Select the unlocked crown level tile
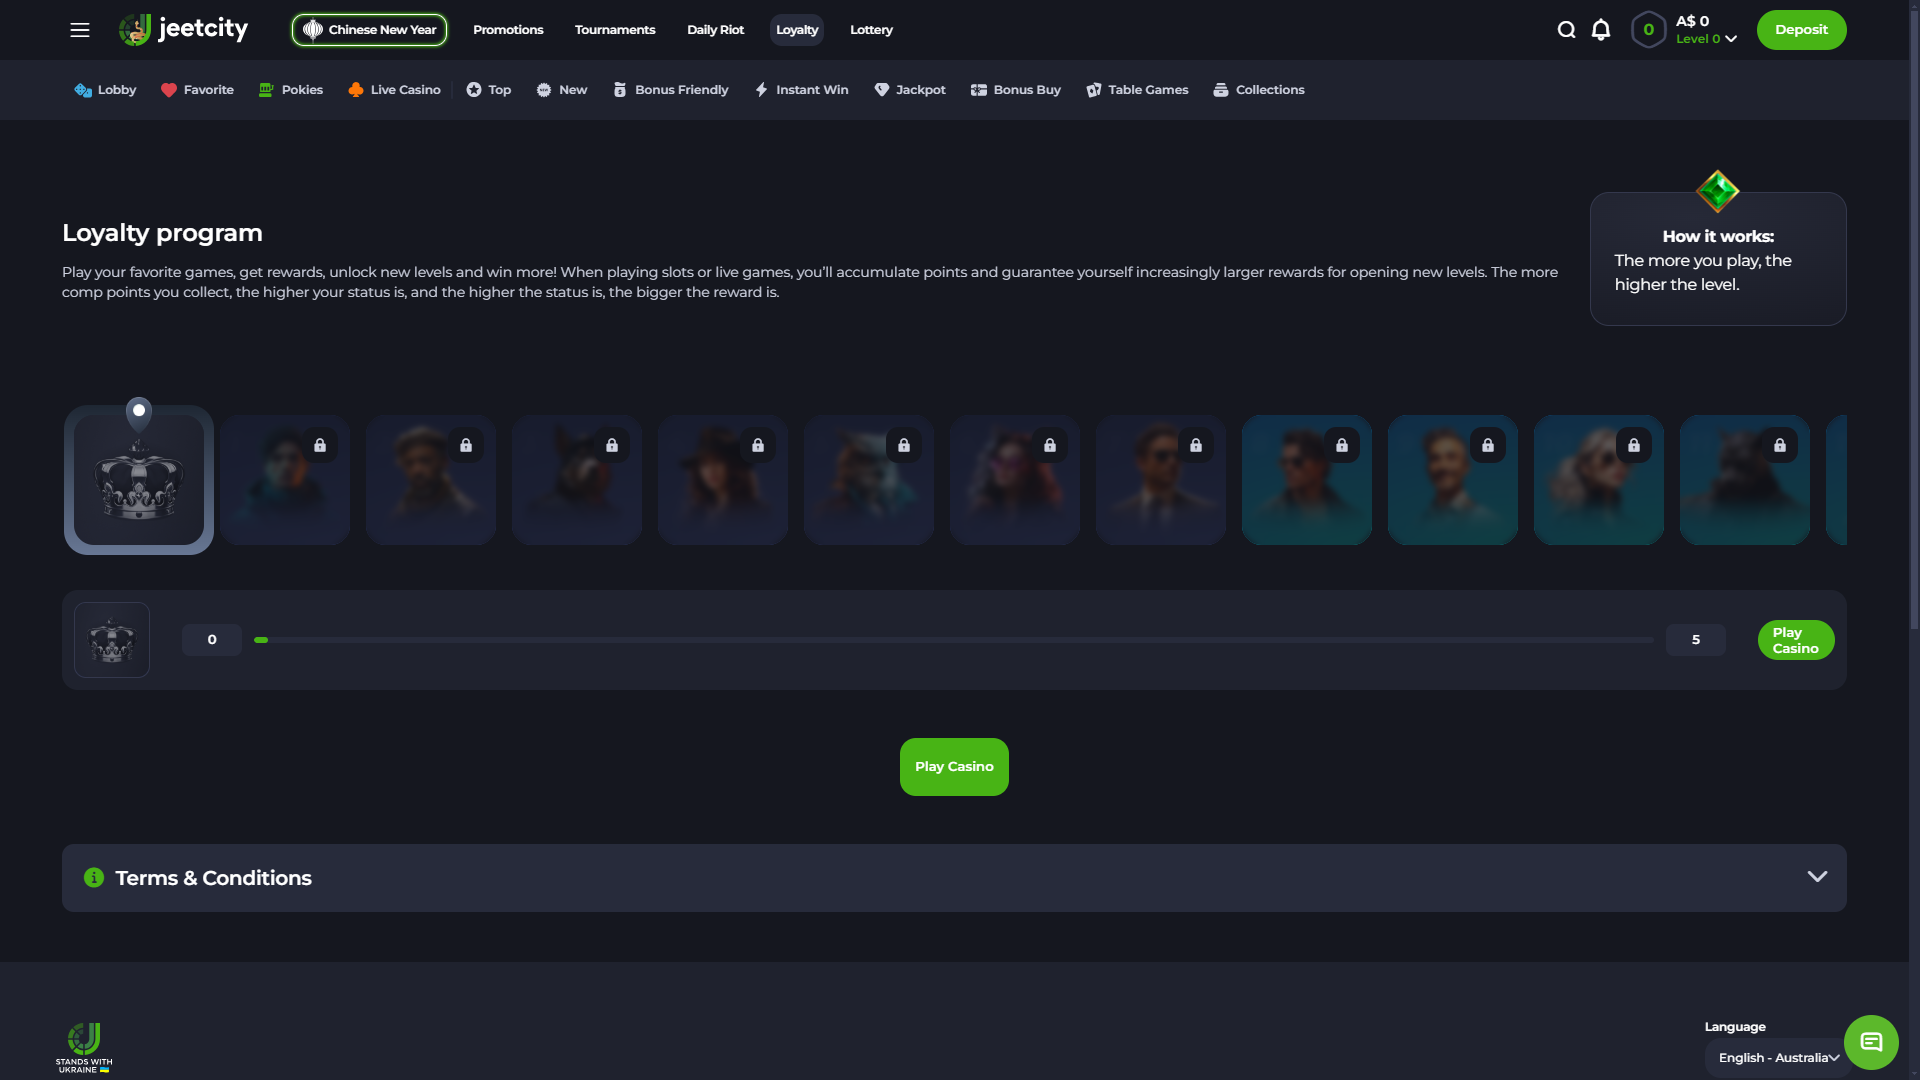 pos(139,481)
